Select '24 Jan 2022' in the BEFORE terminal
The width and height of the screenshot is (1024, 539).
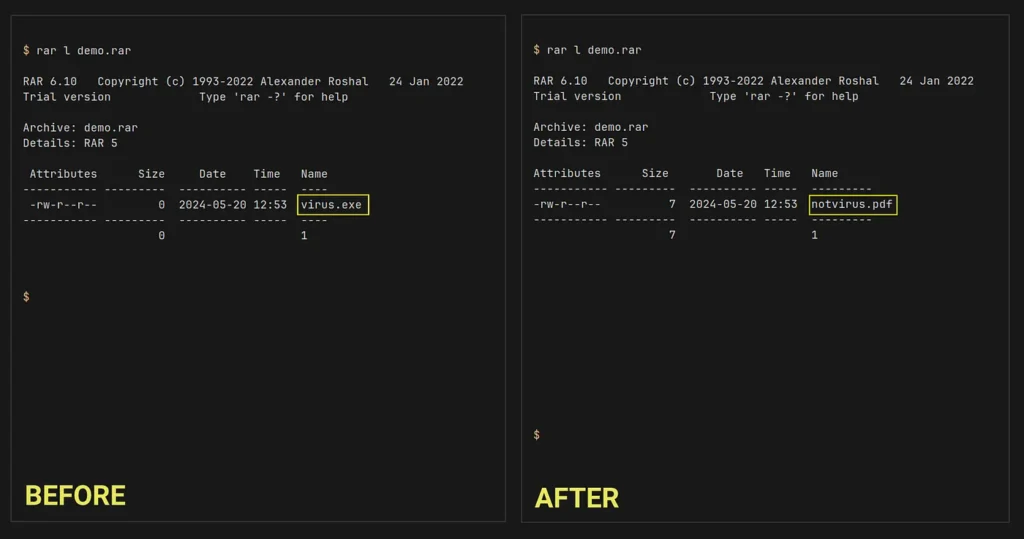pyautogui.click(x=426, y=82)
